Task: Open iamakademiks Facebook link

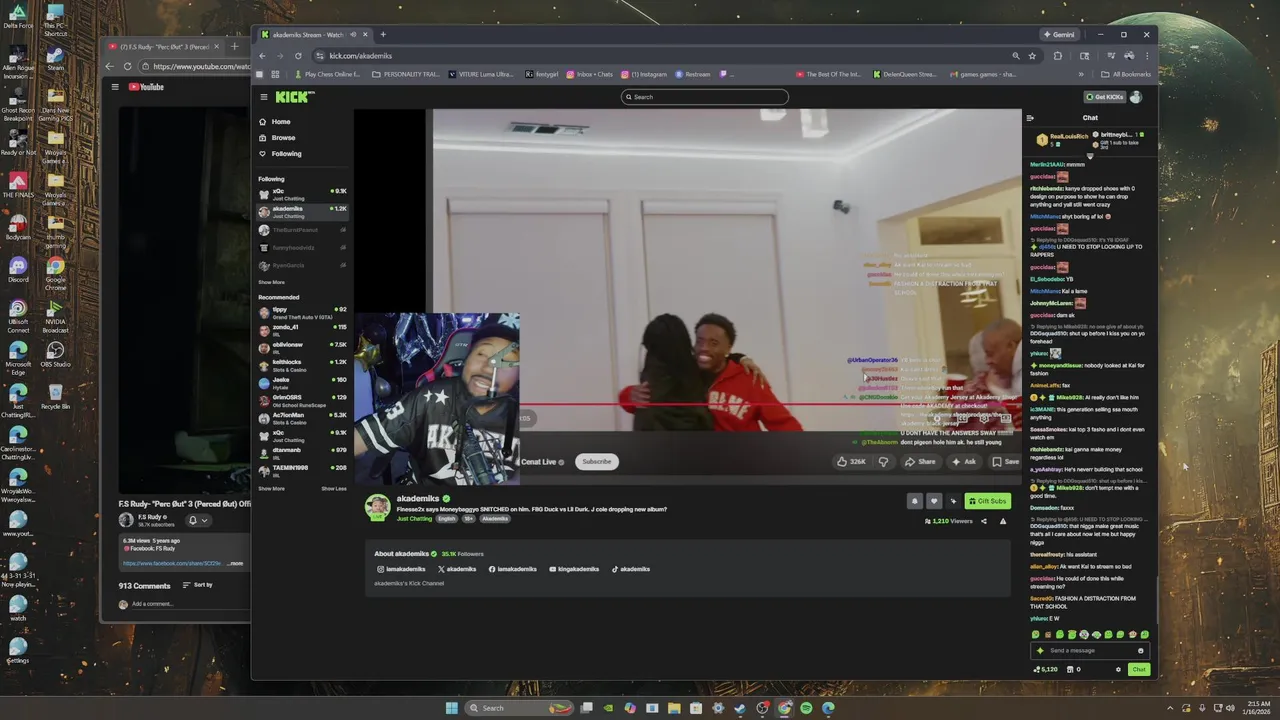Action: click(x=512, y=569)
